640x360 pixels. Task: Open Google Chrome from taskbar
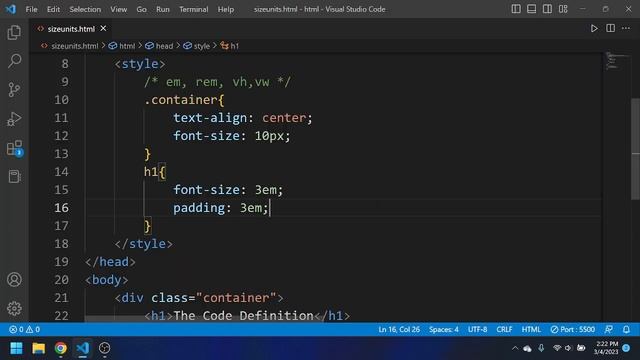(x=61, y=348)
